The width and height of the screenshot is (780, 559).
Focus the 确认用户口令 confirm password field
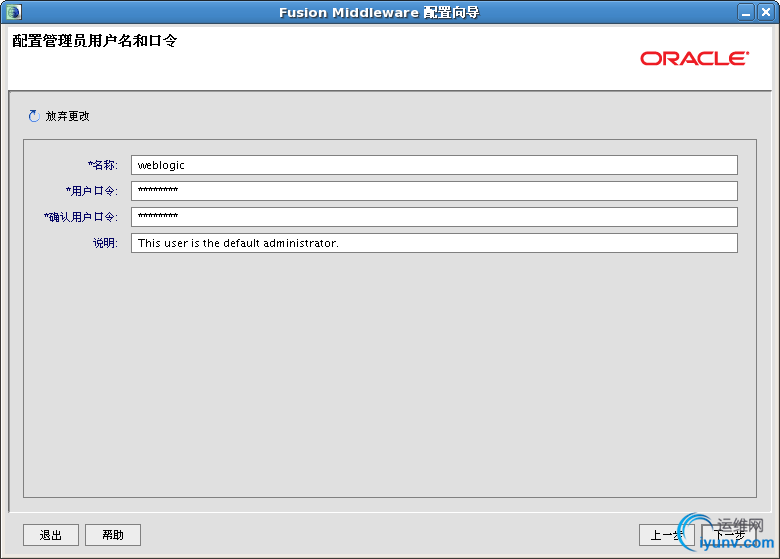434,217
